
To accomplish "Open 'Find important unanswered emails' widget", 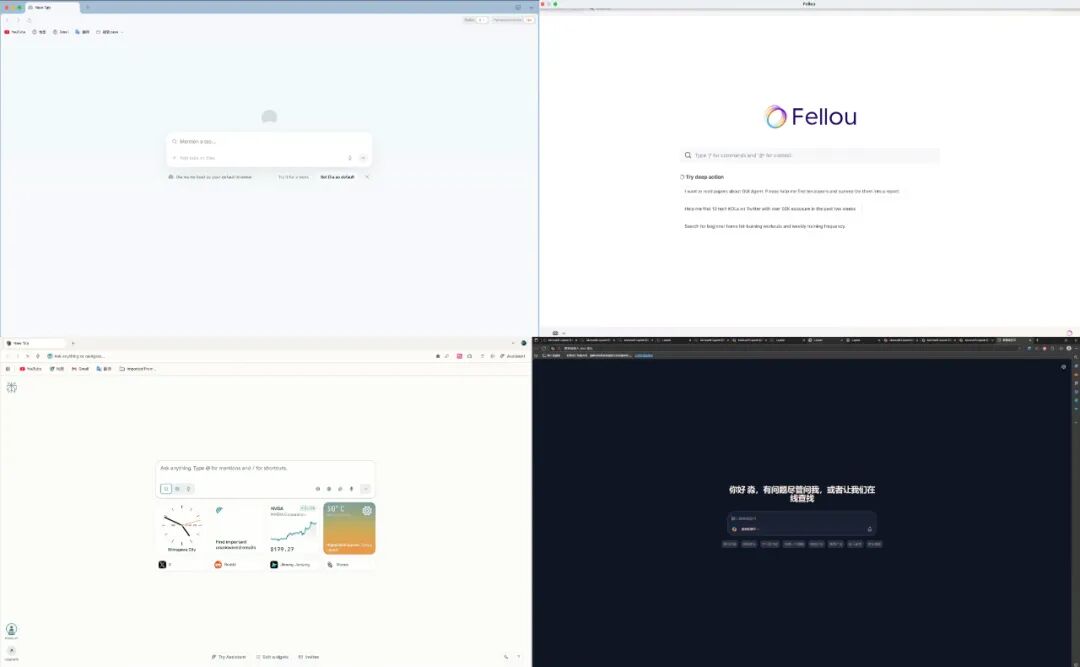I will click(238, 529).
